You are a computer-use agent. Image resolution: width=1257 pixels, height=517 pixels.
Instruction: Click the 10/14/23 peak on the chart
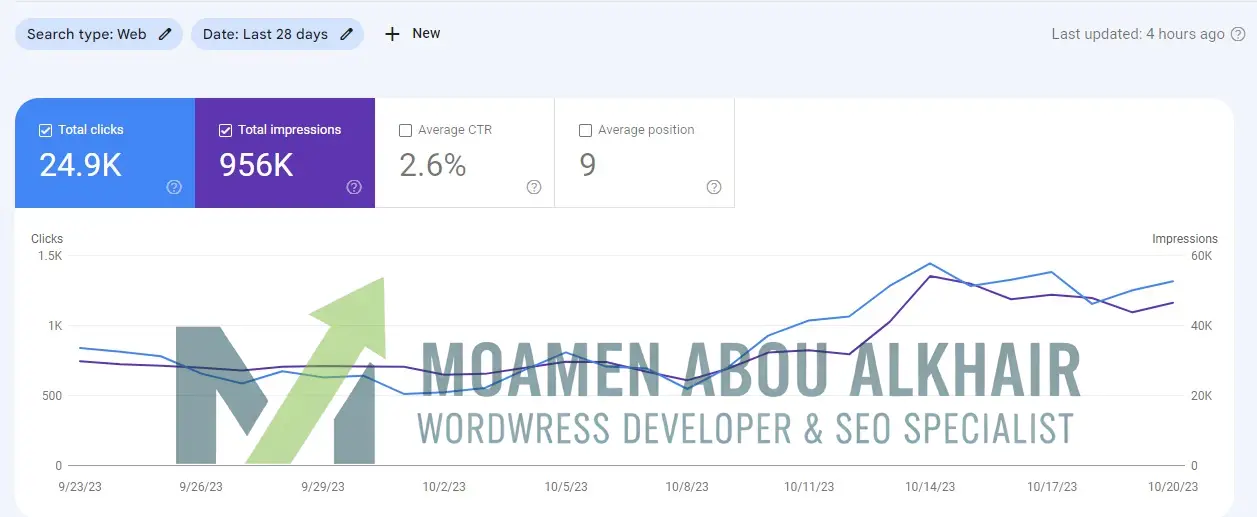[930, 265]
